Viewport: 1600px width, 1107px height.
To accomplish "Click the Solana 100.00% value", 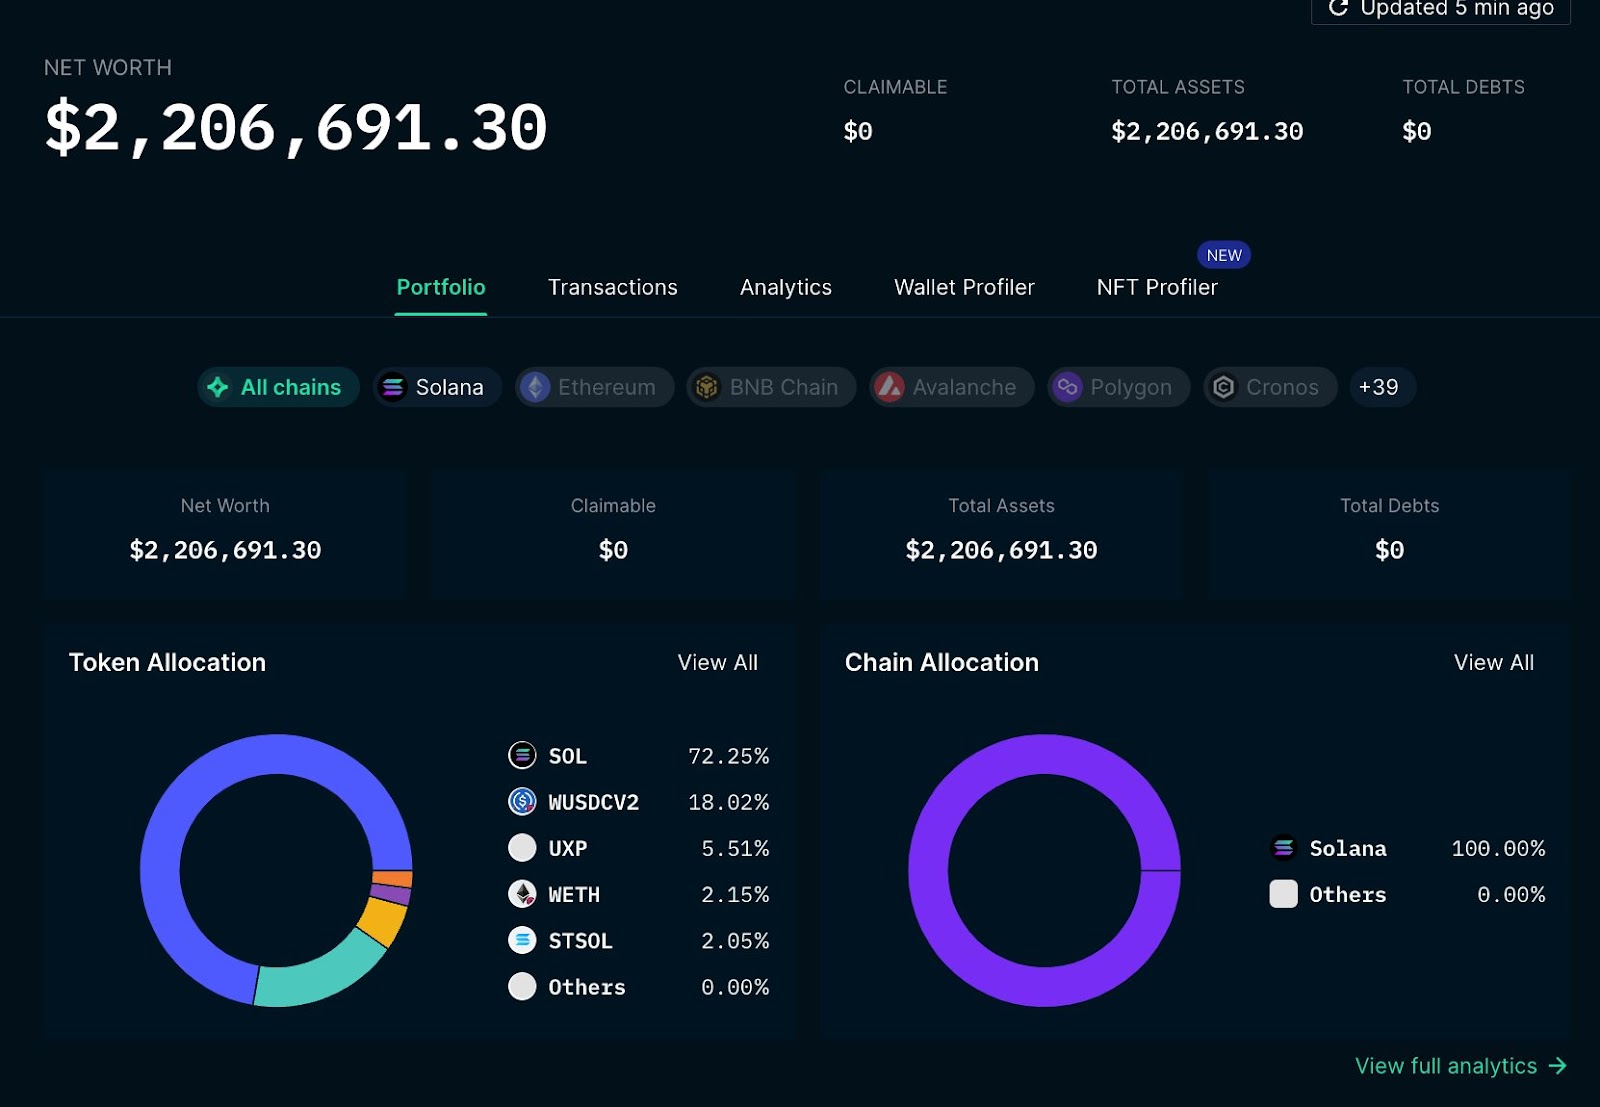I will click(x=1498, y=848).
